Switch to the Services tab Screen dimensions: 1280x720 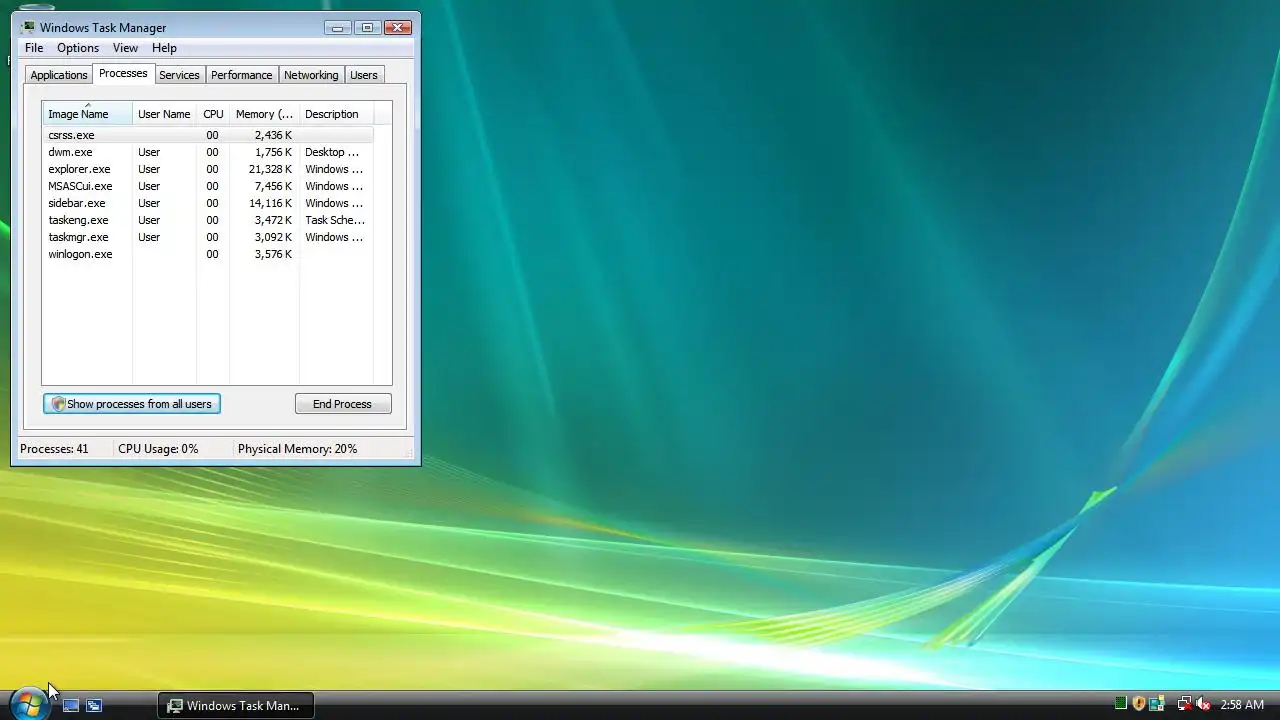(179, 75)
